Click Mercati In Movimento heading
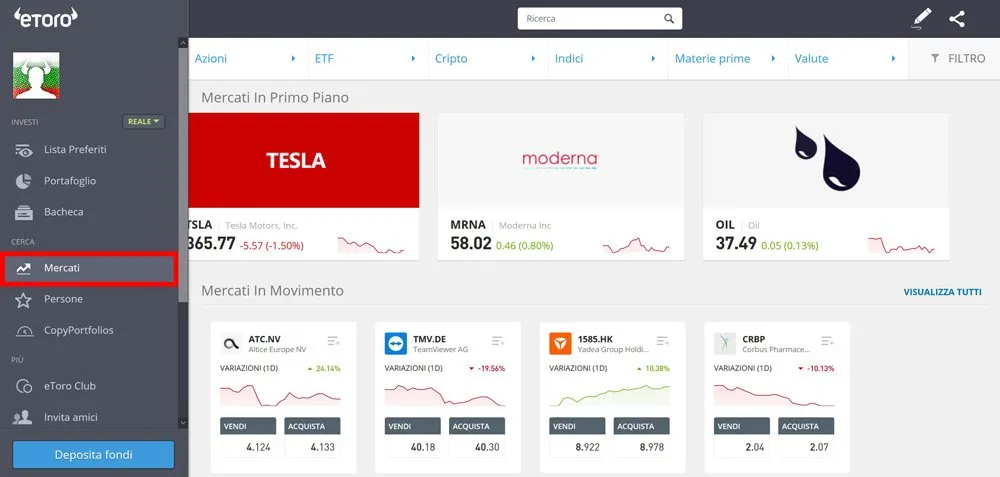Viewport: 1000px width, 477px height. point(272,291)
